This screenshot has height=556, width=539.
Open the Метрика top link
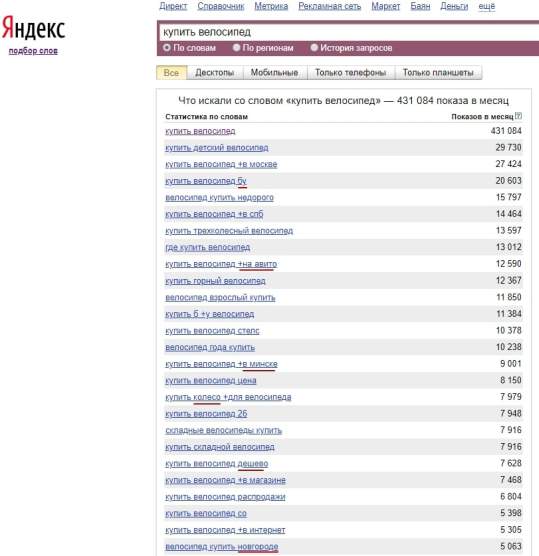(271, 6)
